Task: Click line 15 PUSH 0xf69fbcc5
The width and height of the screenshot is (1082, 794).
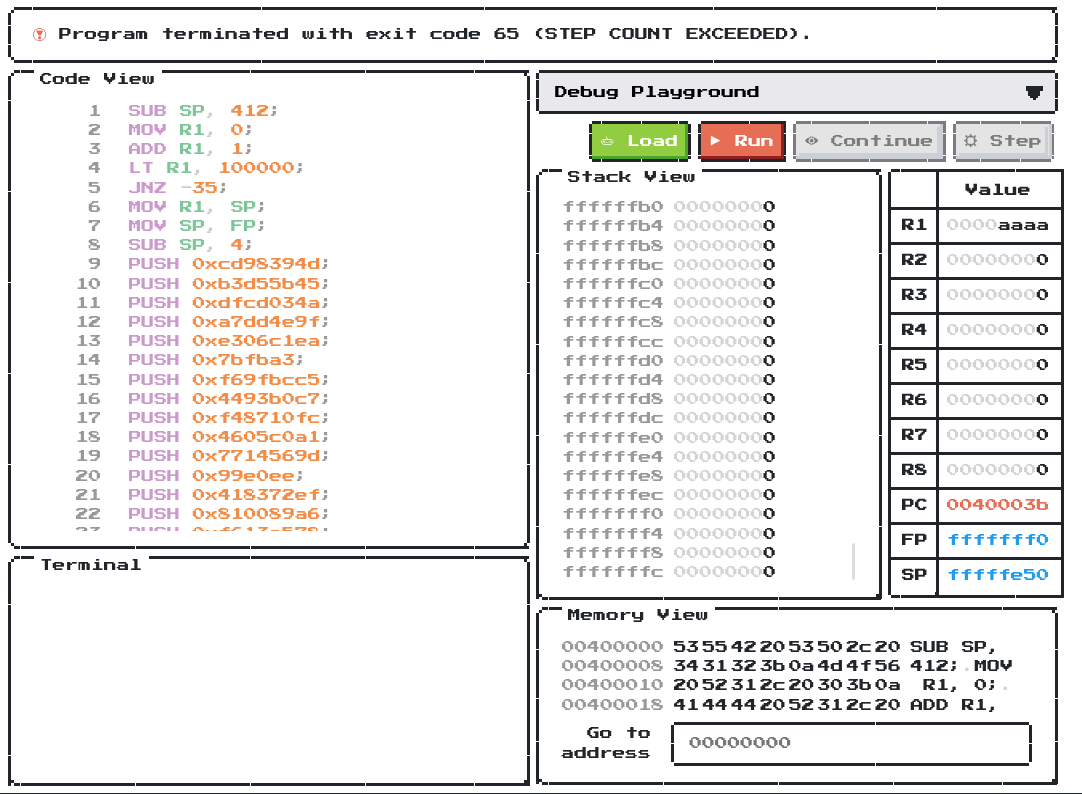Action: pyautogui.click(x=228, y=379)
